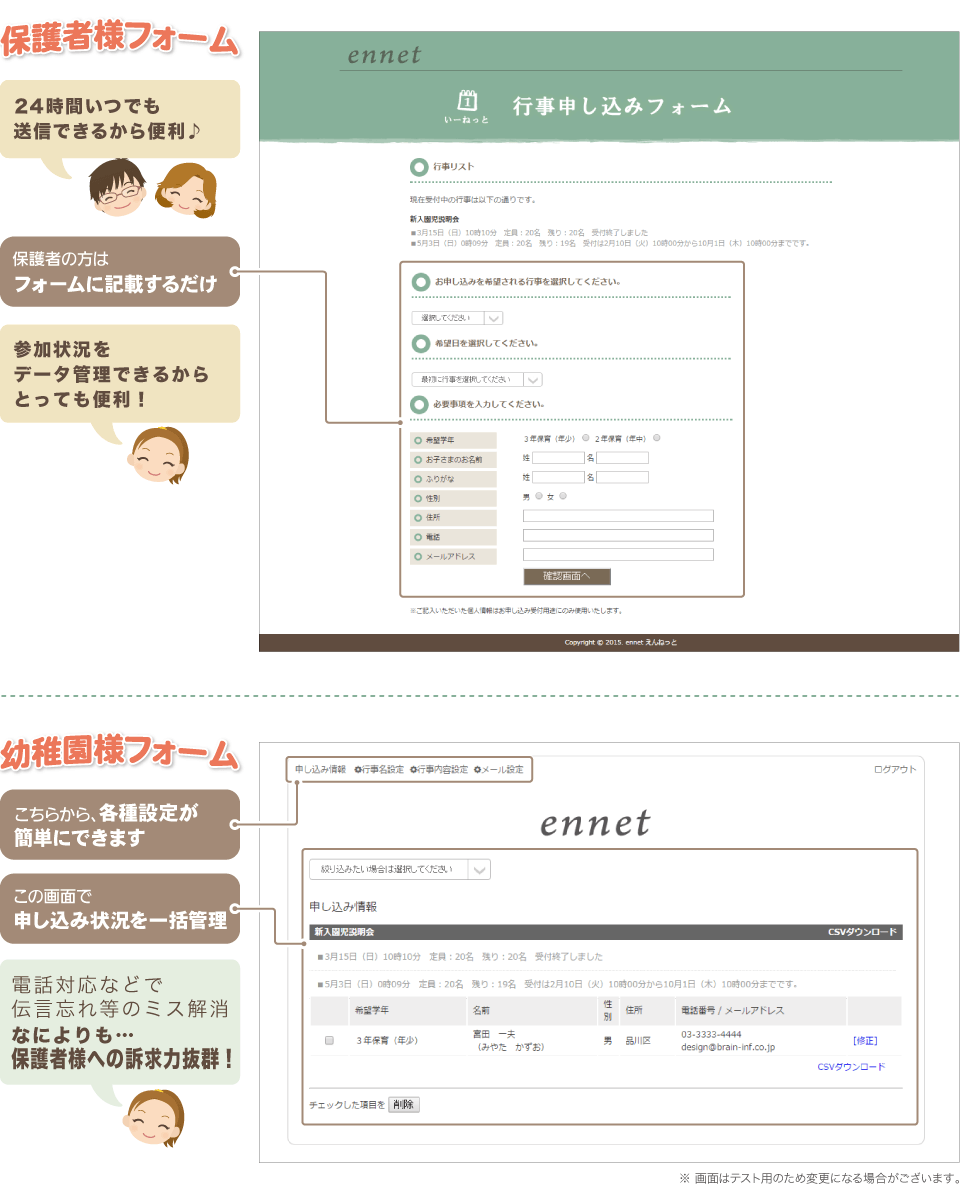Open the 選択してください event dropdown

click(457, 318)
